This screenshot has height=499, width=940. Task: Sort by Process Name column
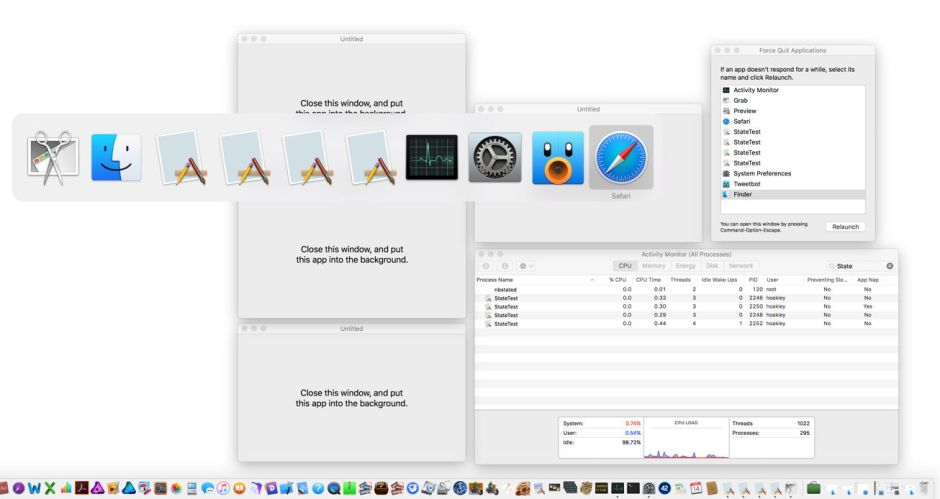pyautogui.click(x=536, y=280)
